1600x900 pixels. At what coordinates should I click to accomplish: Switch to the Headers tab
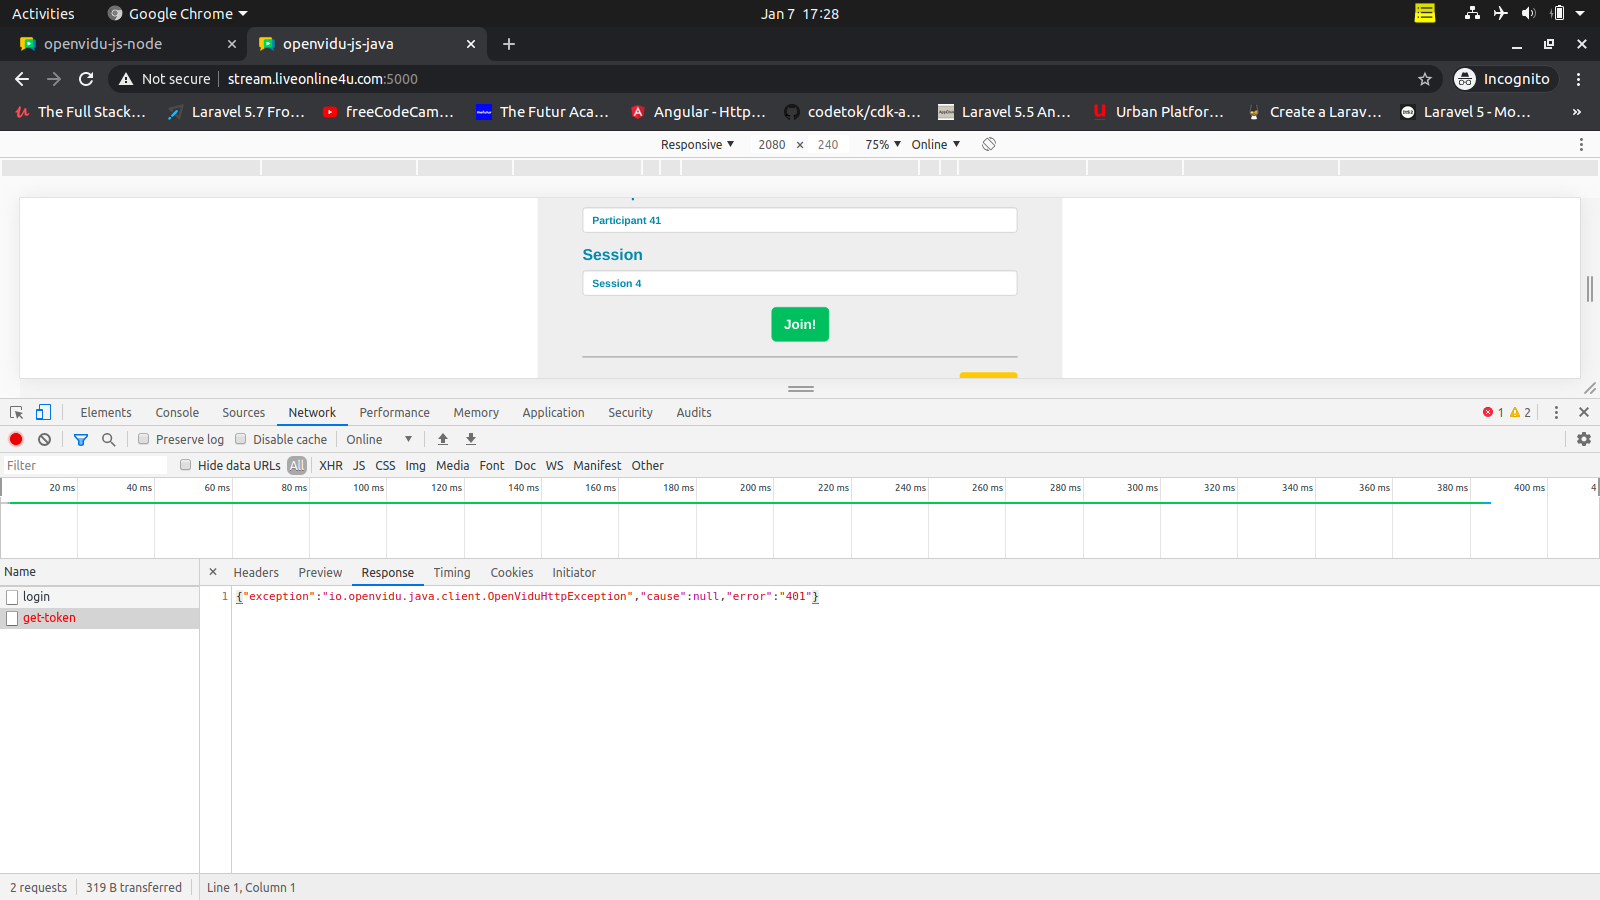tap(256, 572)
